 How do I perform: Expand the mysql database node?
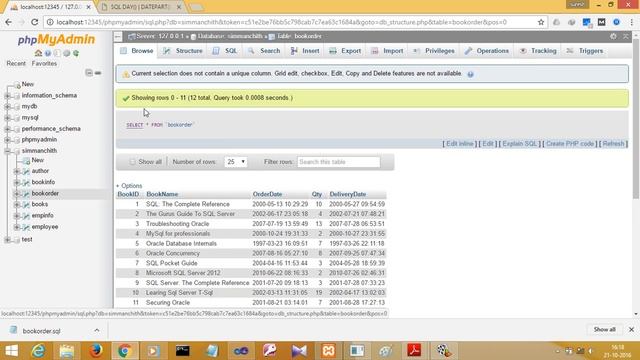pyautogui.click(x=7, y=118)
